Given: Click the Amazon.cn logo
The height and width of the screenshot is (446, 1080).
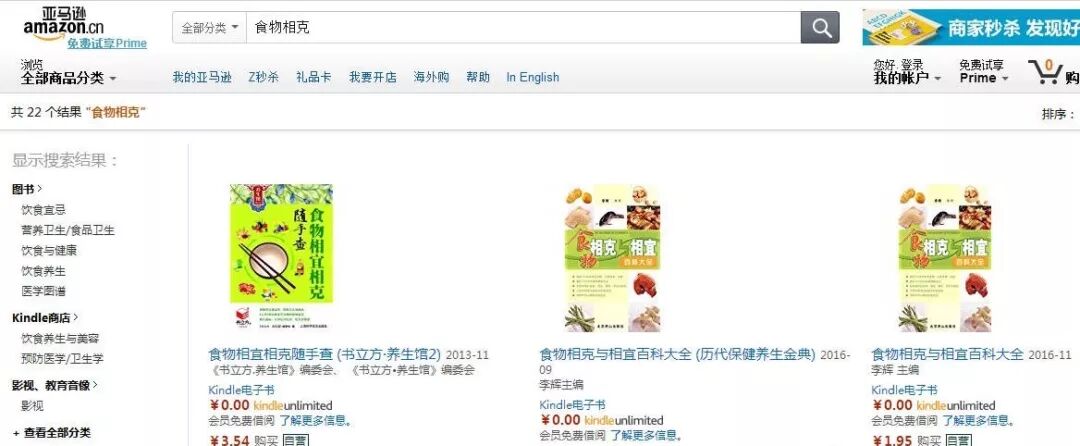Looking at the screenshot, I should click(63, 23).
